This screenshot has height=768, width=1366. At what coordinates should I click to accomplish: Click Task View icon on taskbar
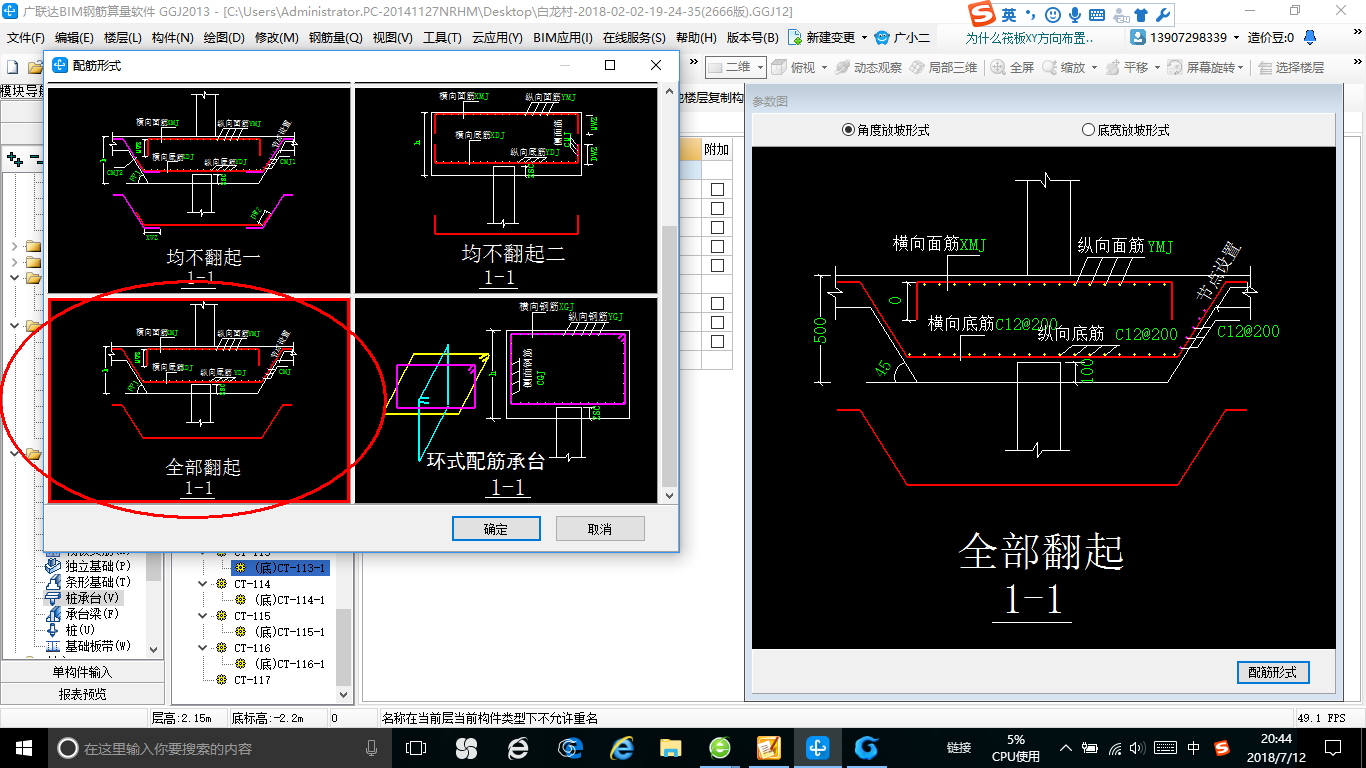pyautogui.click(x=416, y=748)
